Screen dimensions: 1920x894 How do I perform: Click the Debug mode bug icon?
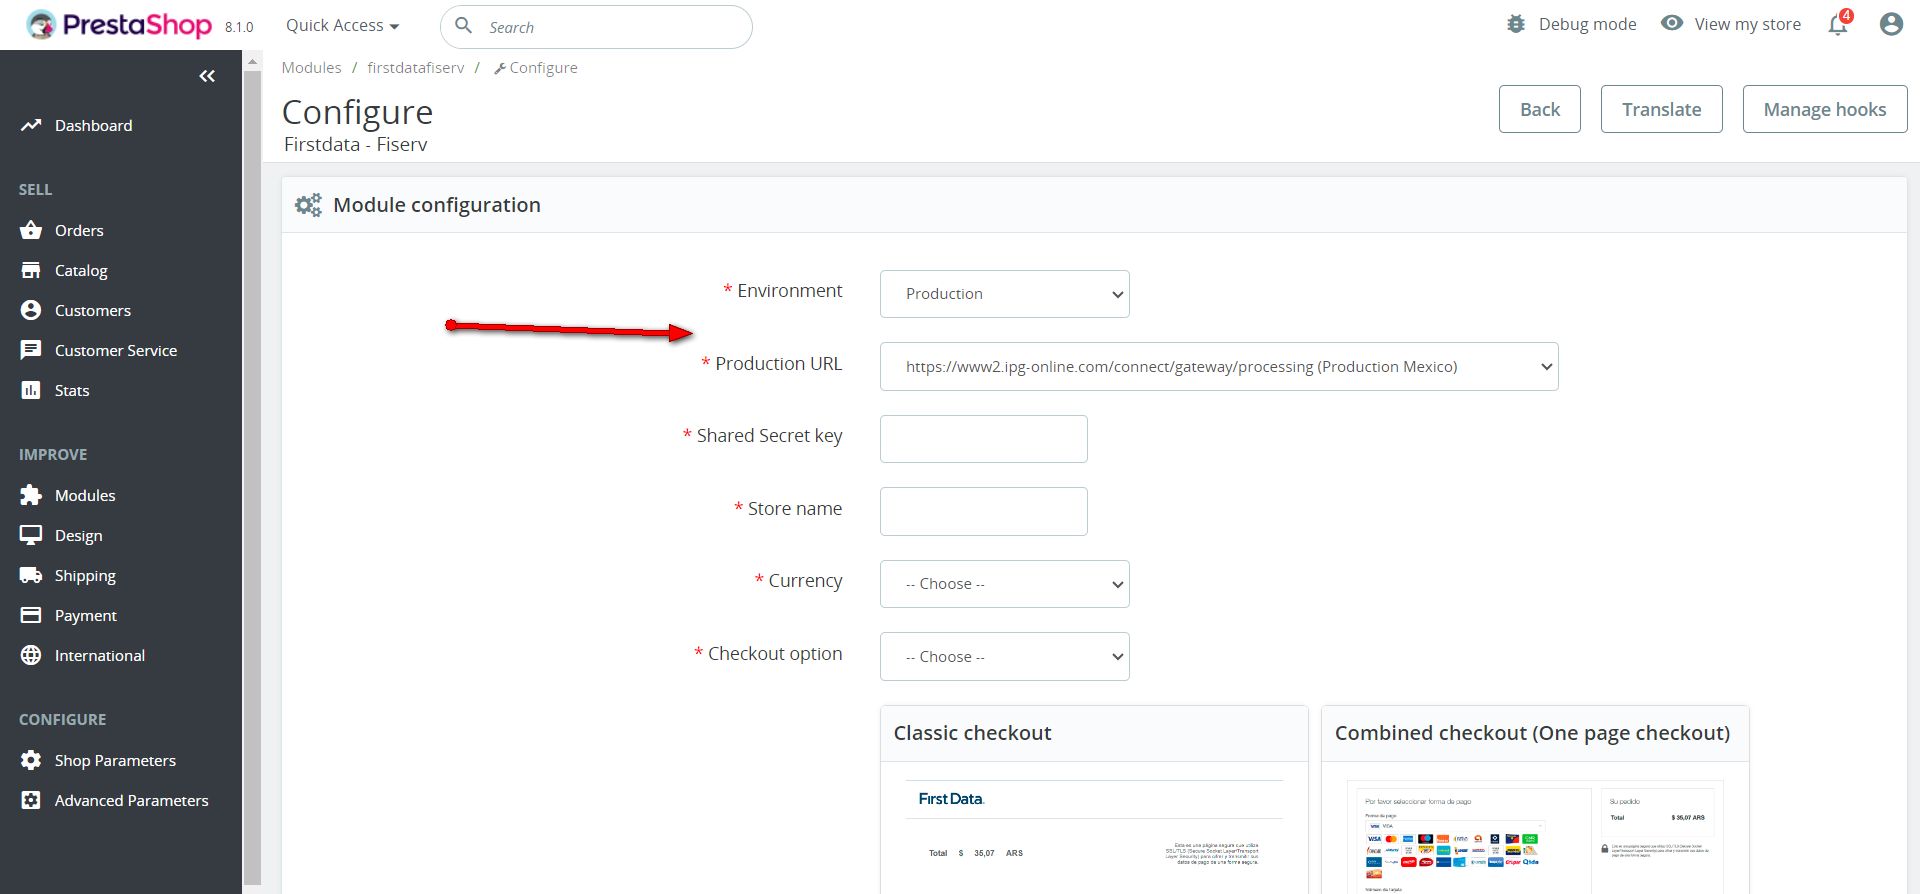point(1516,24)
